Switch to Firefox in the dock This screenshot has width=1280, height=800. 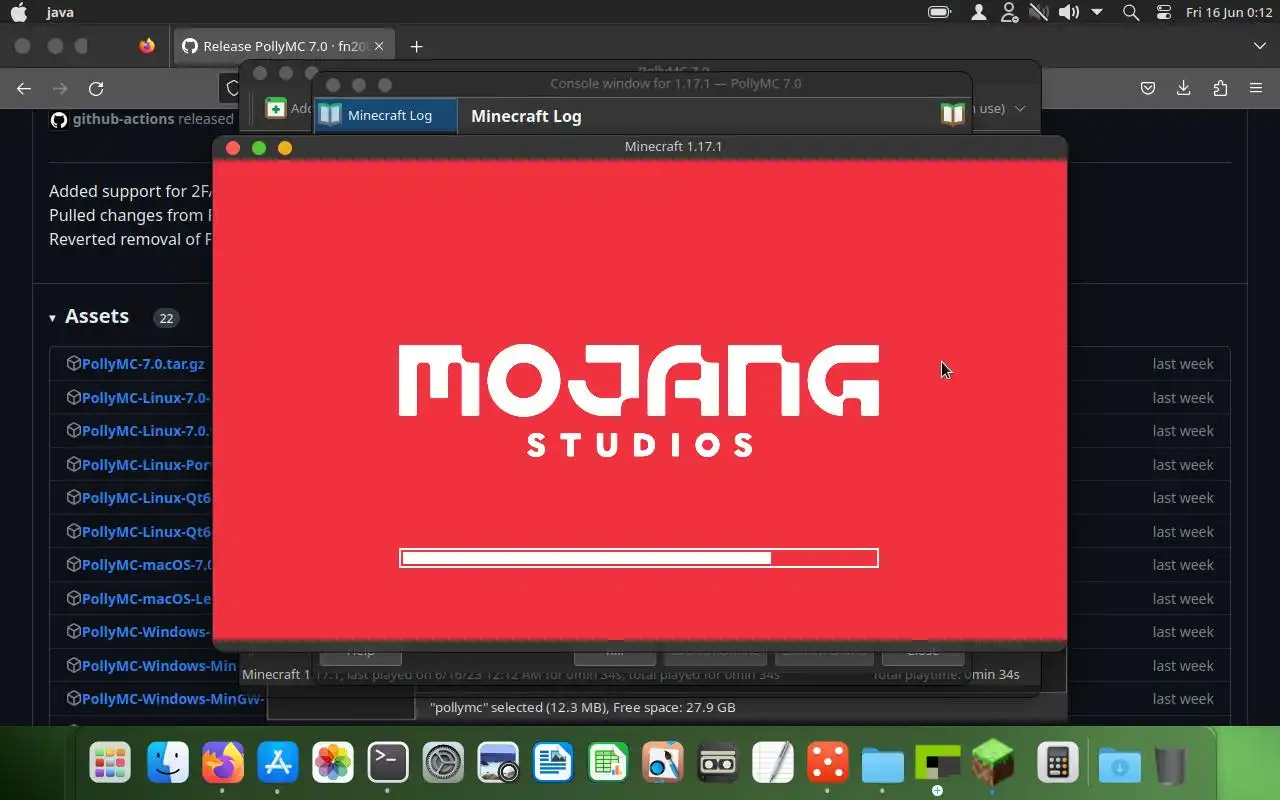(x=223, y=764)
